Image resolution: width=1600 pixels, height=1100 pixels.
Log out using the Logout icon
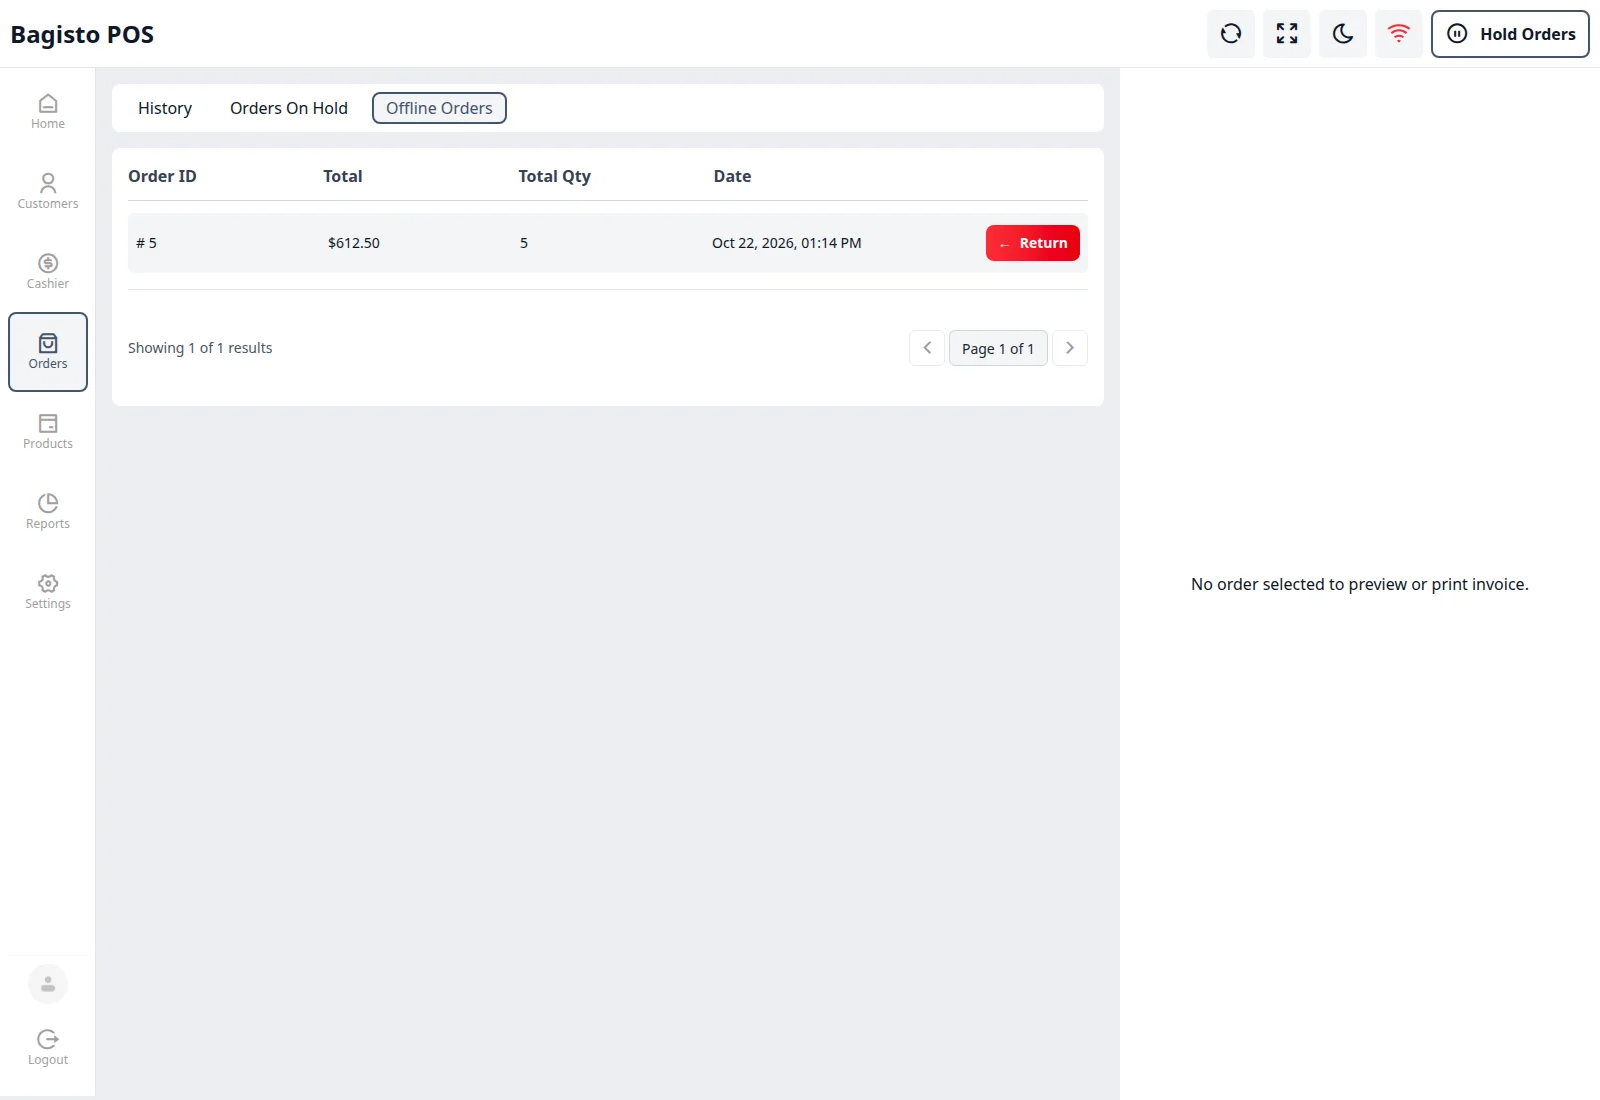48,1048
